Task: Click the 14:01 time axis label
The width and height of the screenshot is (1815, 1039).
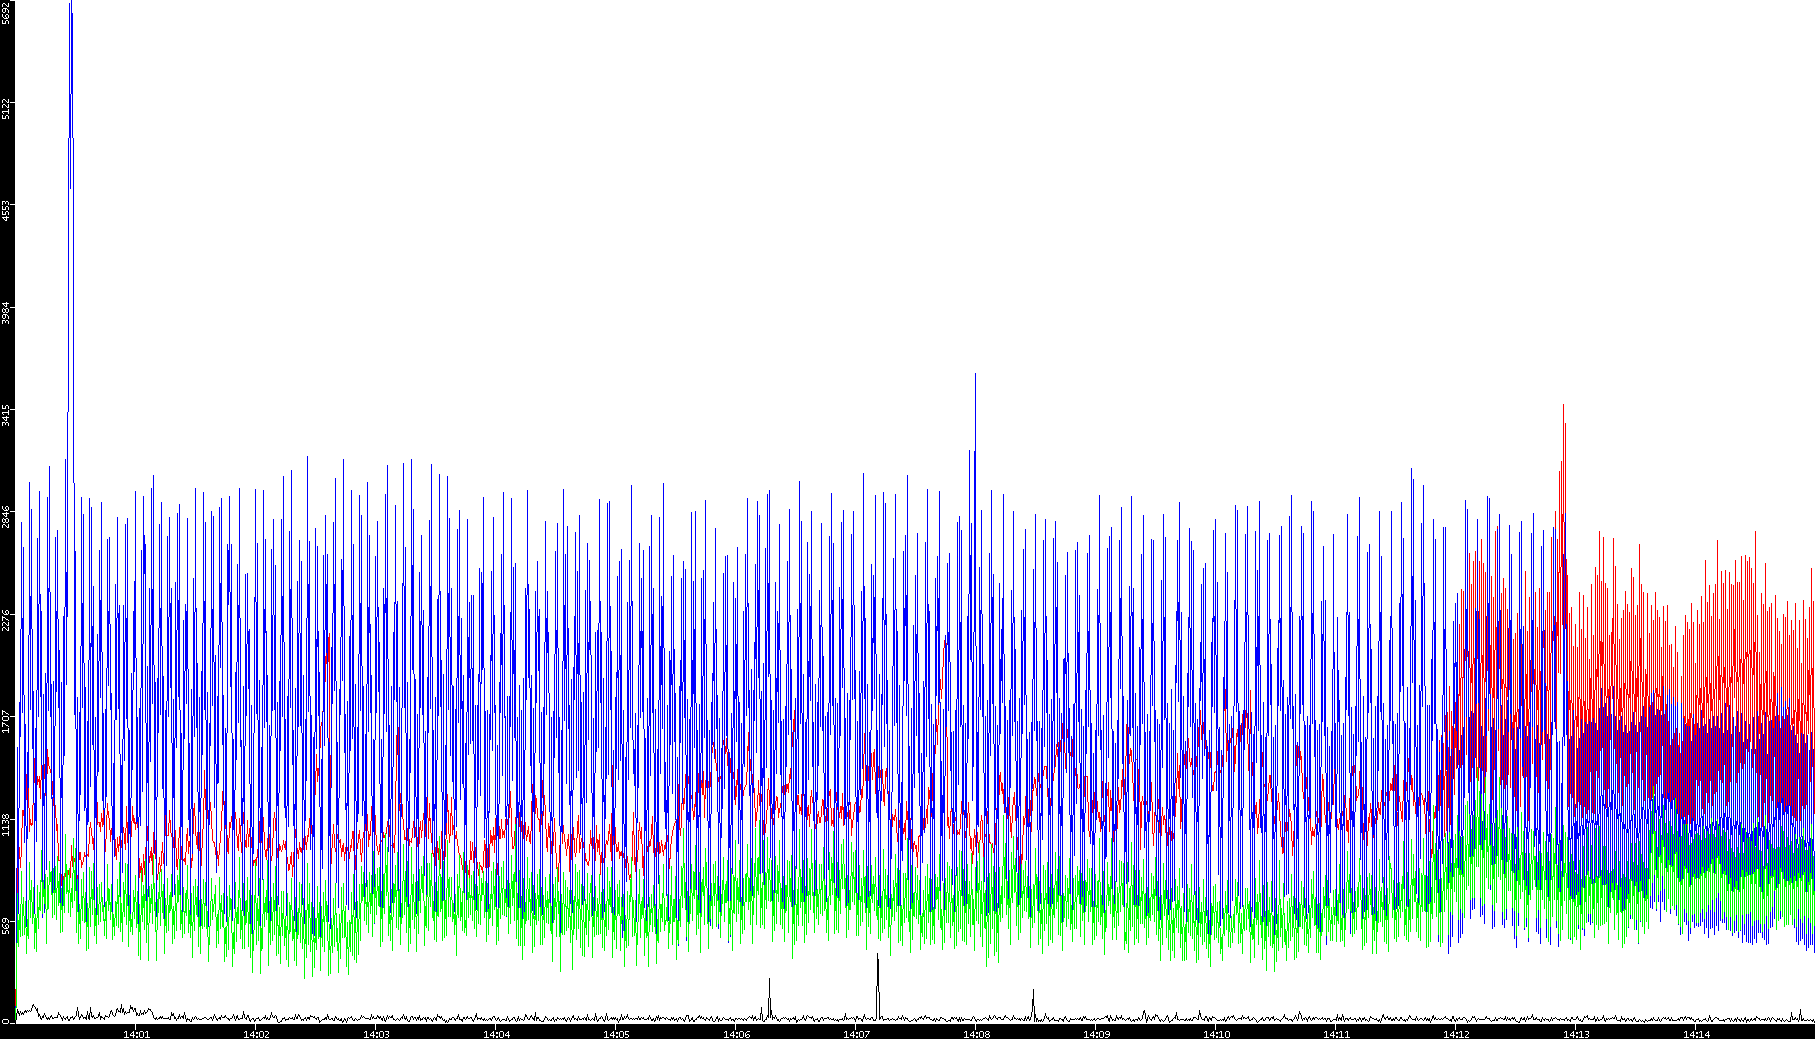Action: tap(136, 1034)
